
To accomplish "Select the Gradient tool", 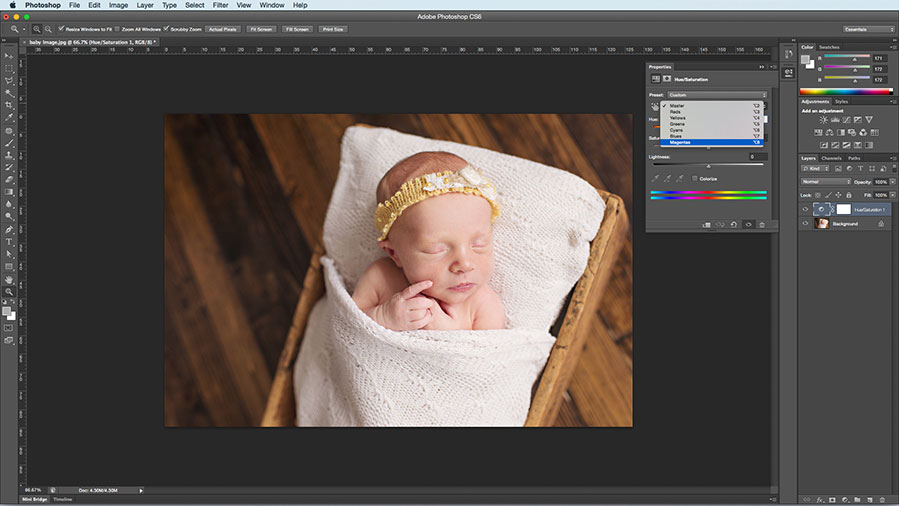I will point(9,192).
